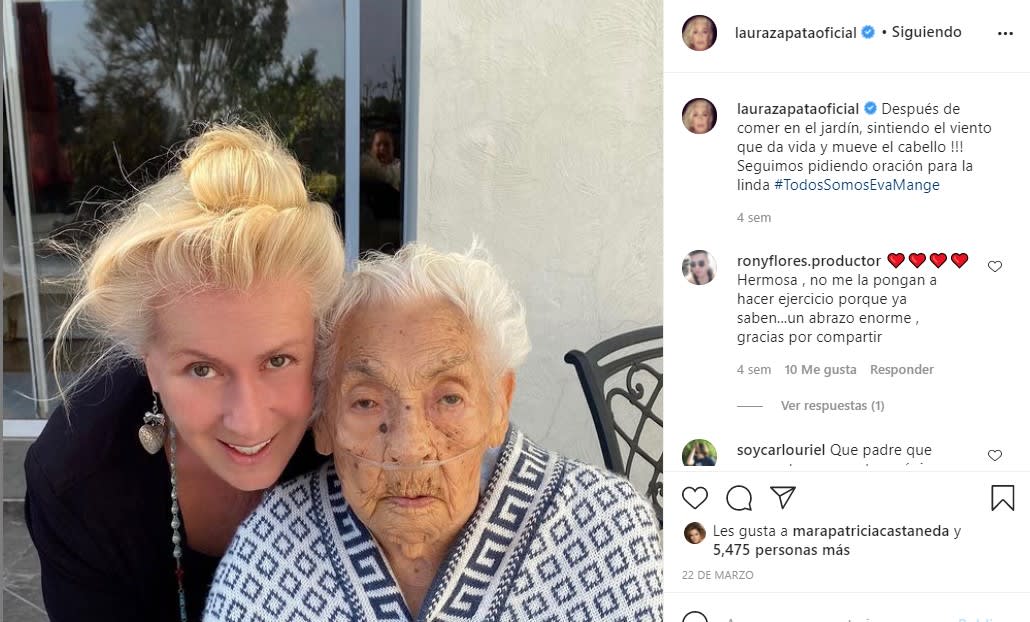Image resolution: width=1030 pixels, height=622 pixels.
Task: Share post via paper plane icon
Action: tap(783, 497)
